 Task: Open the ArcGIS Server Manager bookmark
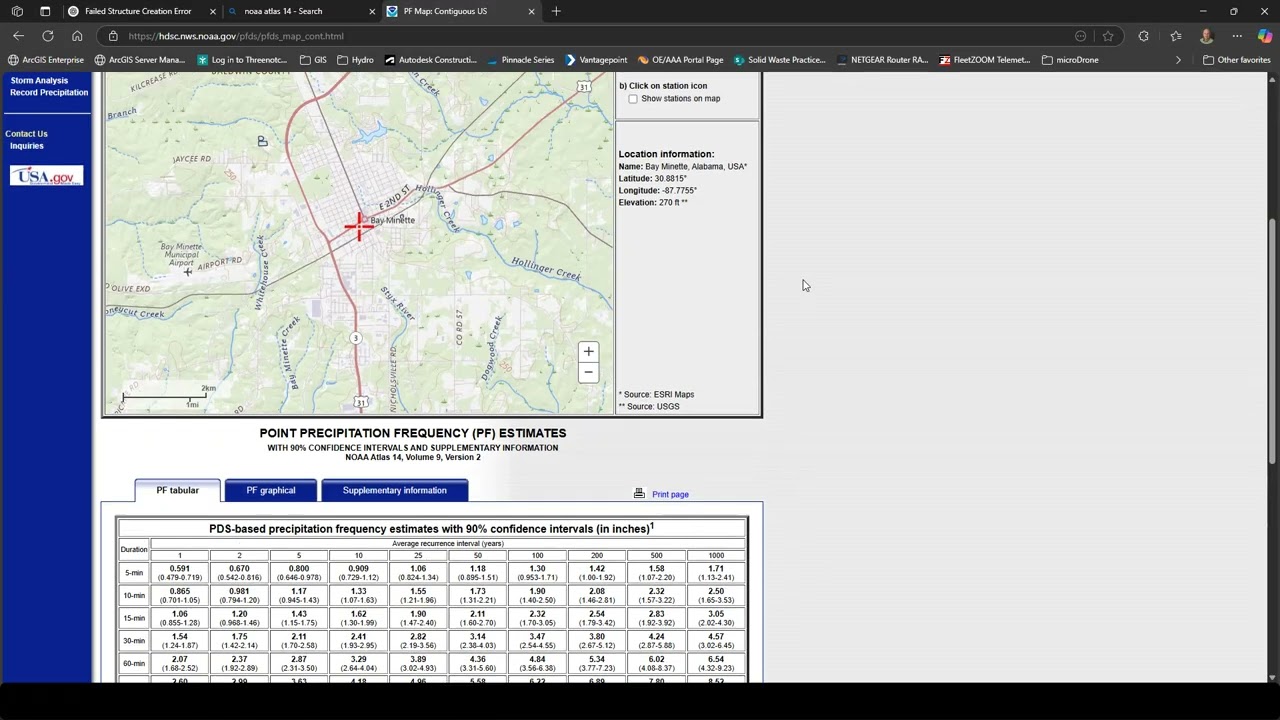click(x=140, y=60)
